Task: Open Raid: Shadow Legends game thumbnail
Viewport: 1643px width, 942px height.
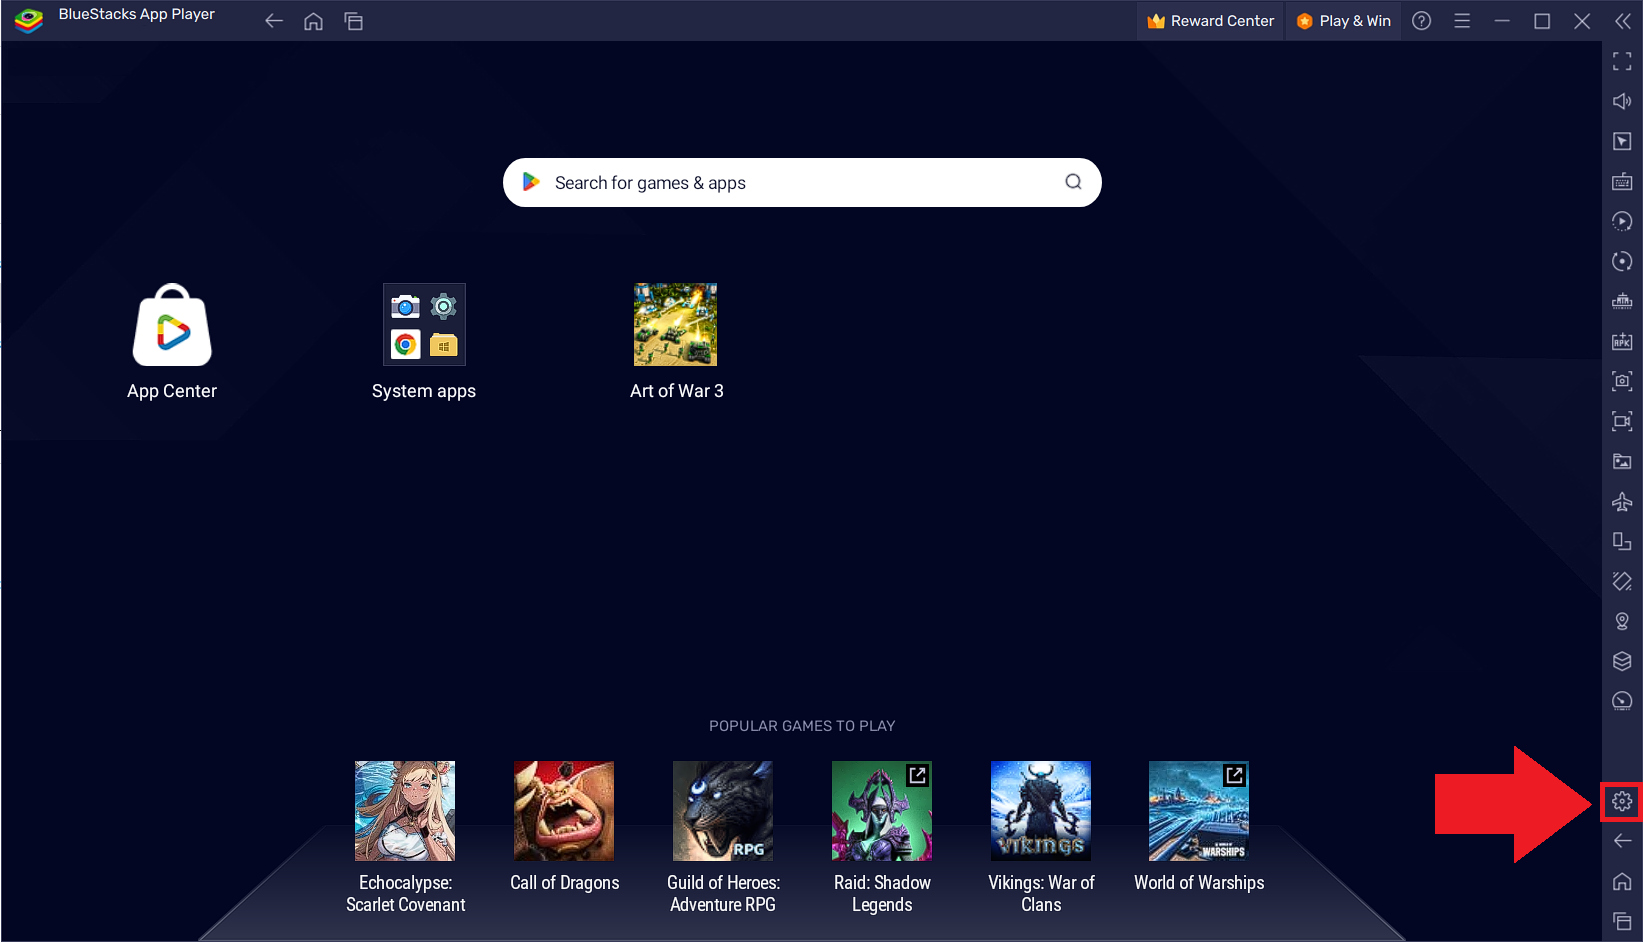Action: pos(882,811)
